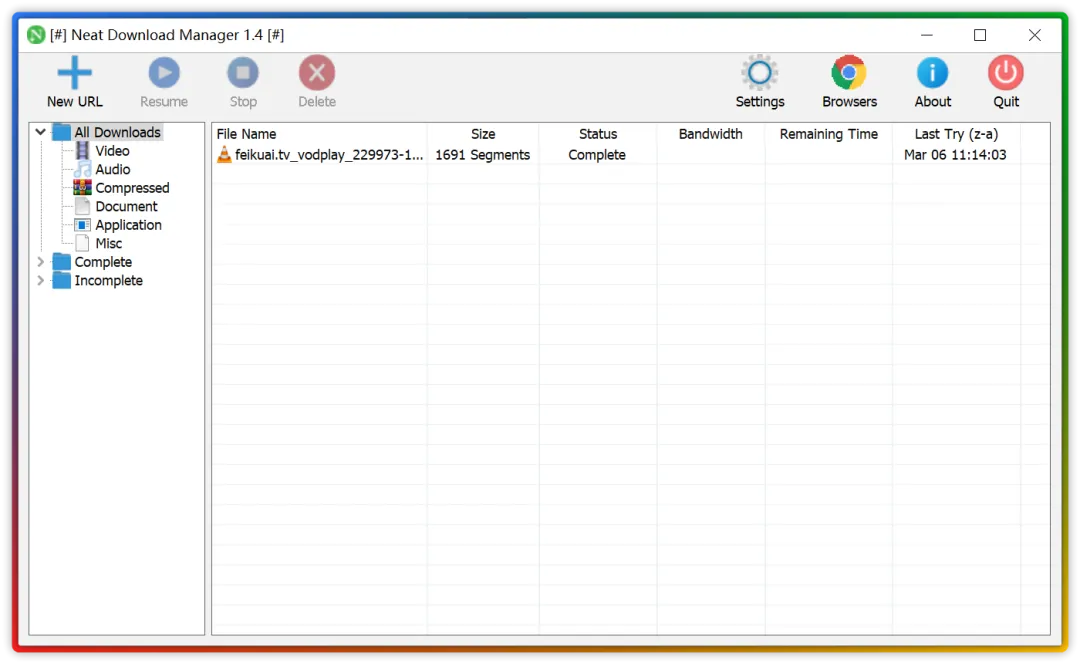The image size is (1080, 664).
Task: Sort by Status column header
Action: pos(598,134)
